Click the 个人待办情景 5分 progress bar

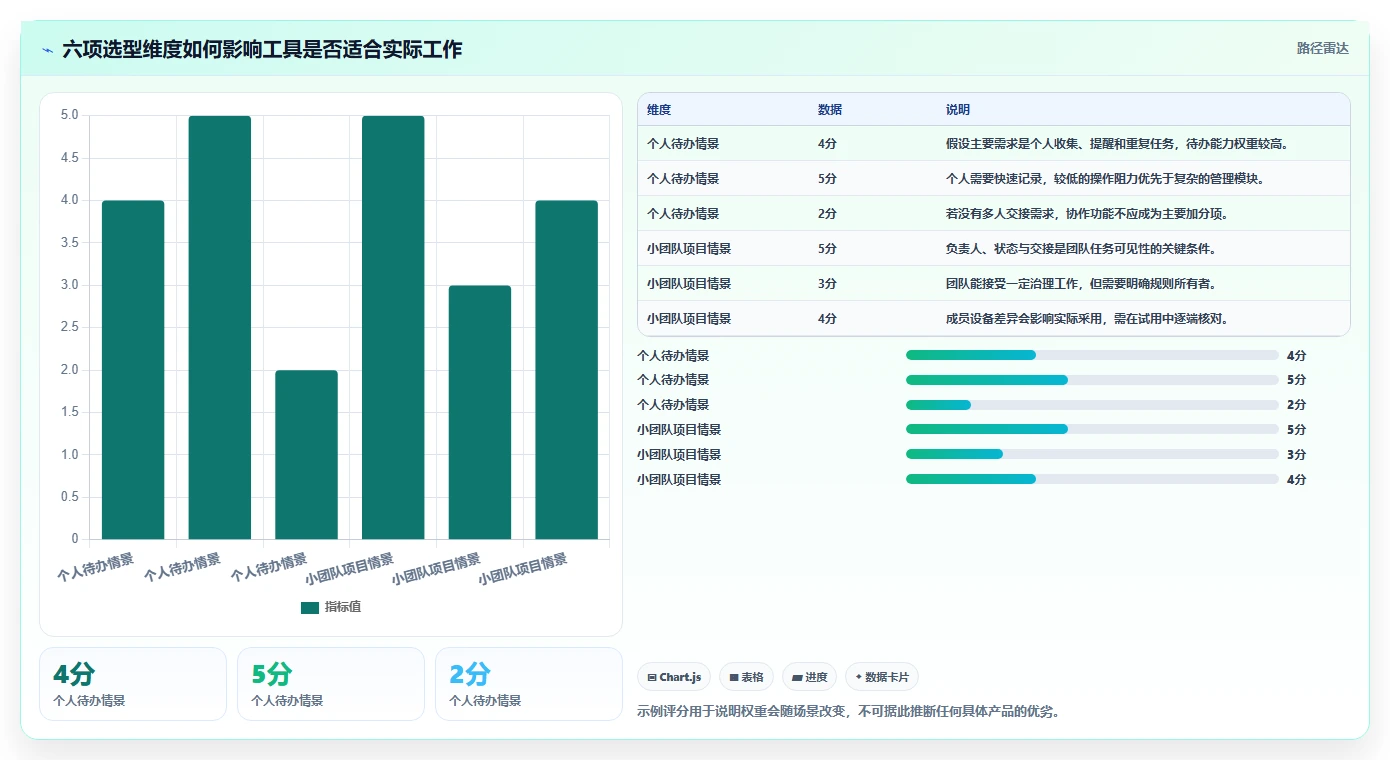point(1092,380)
